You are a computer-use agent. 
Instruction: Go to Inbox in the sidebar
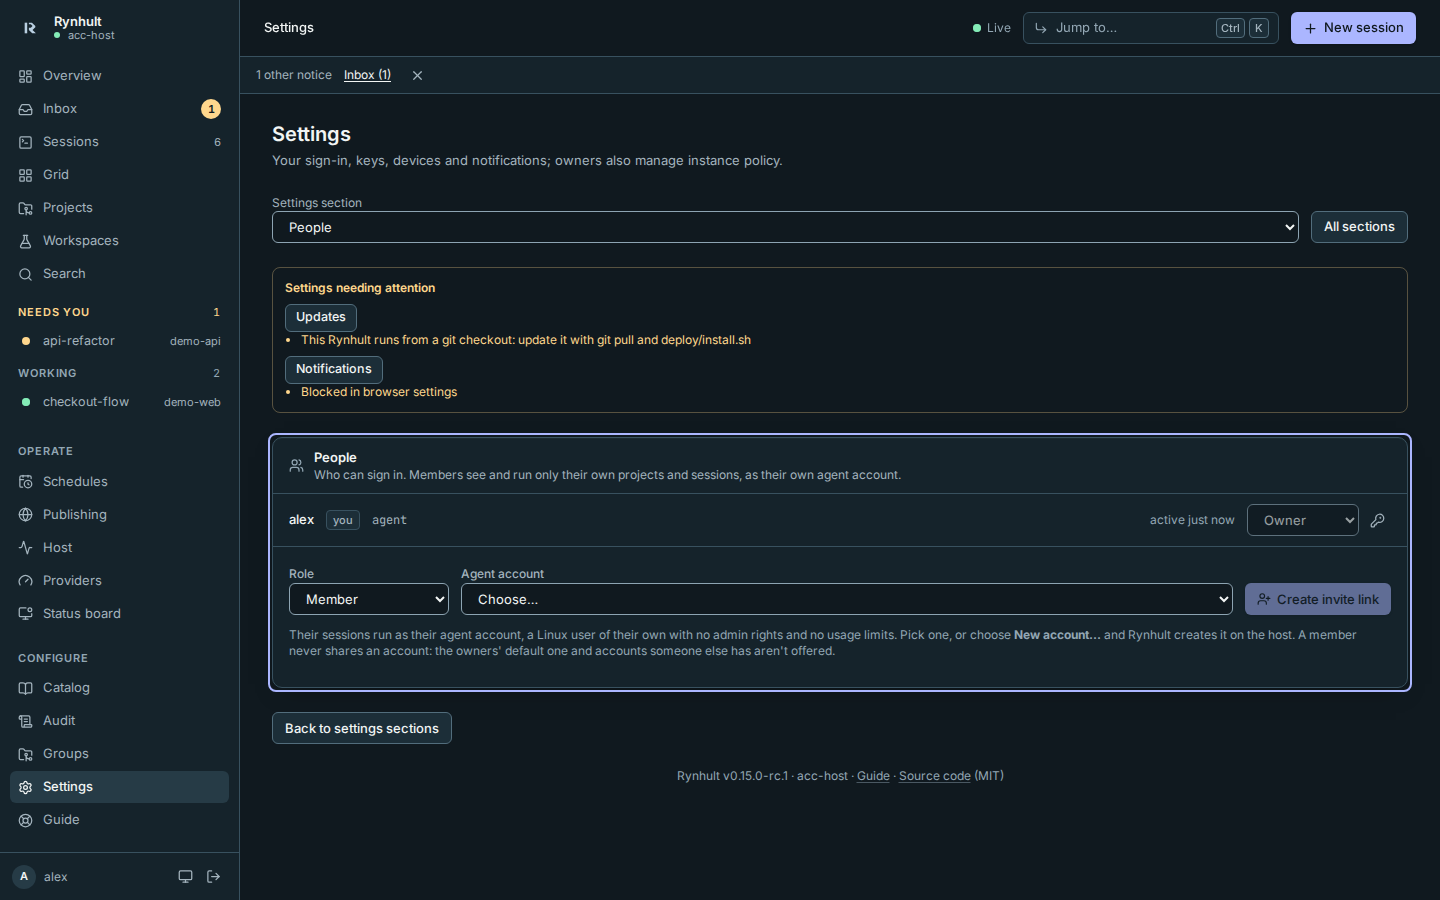click(x=119, y=109)
